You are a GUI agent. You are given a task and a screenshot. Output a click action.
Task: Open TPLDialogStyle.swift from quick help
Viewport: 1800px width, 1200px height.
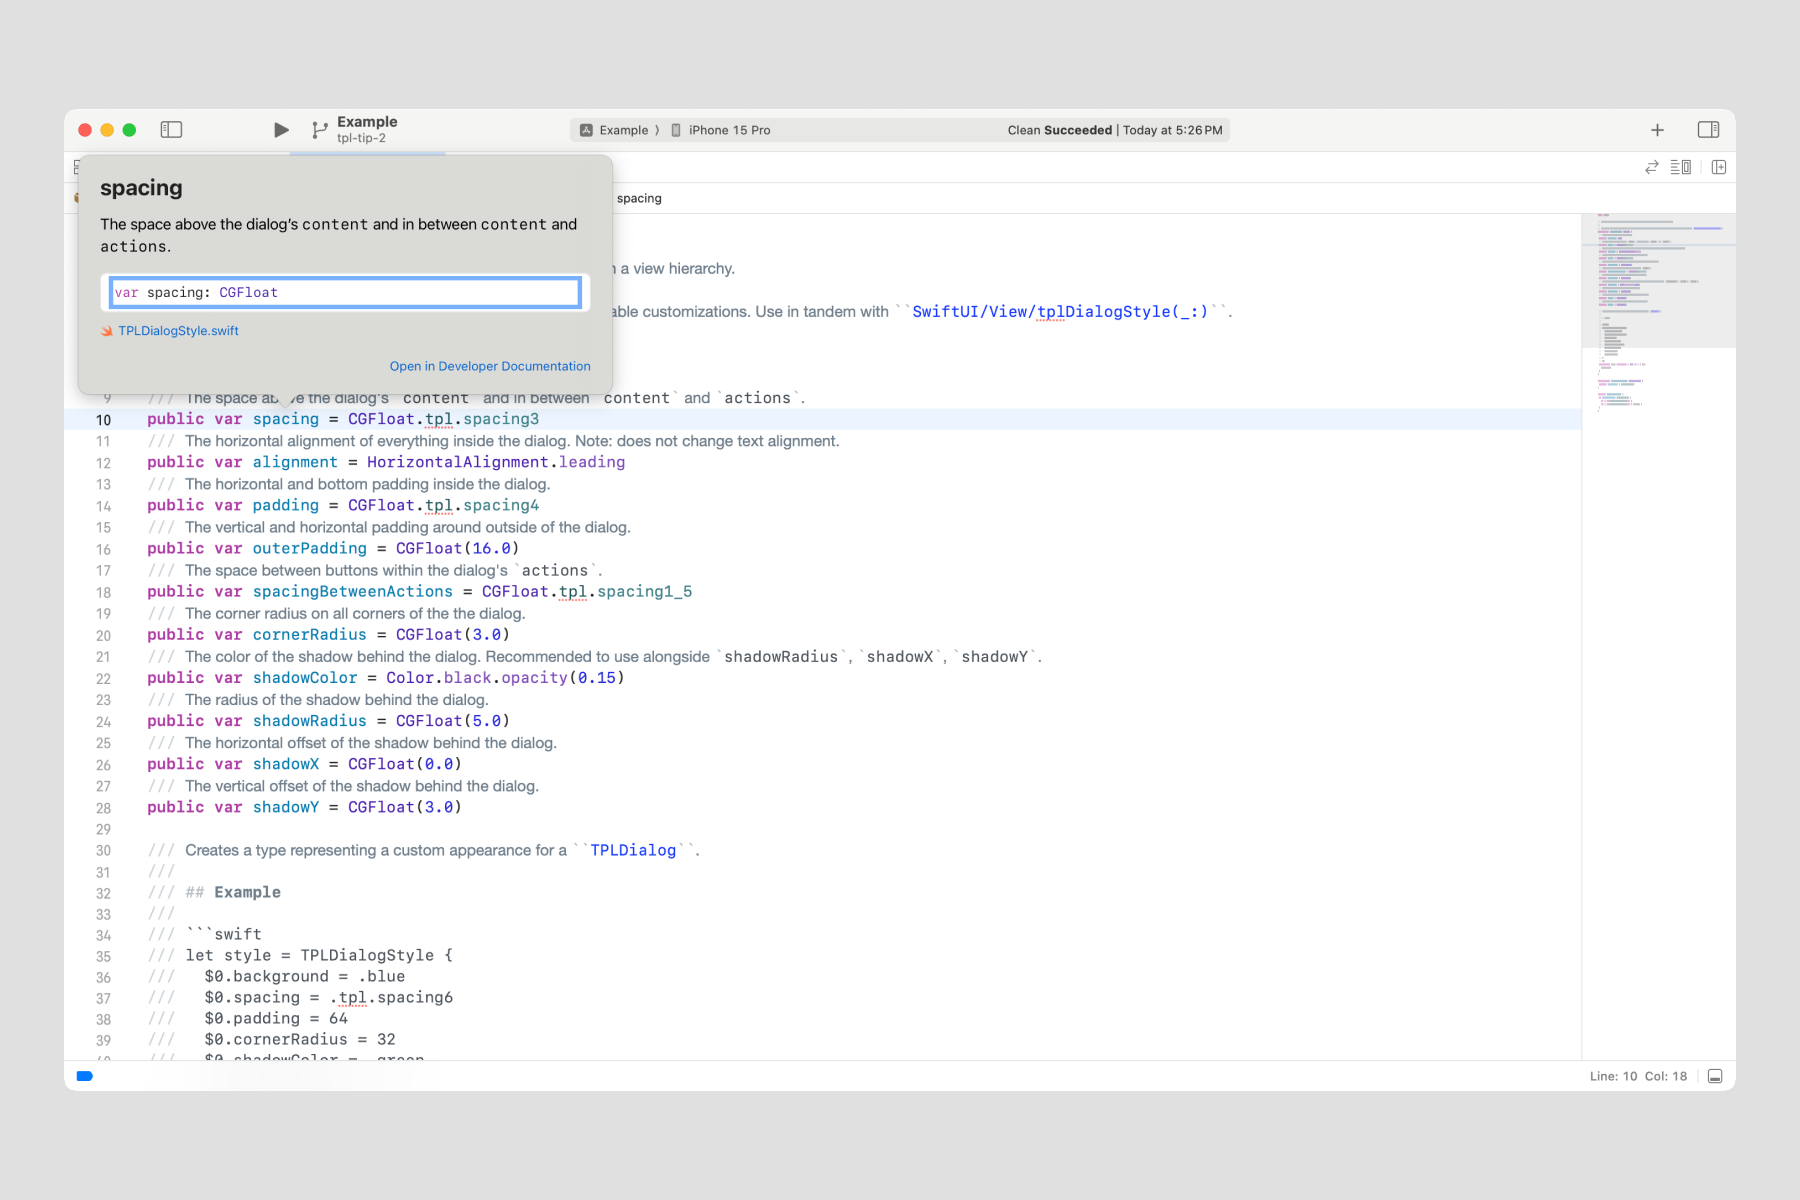(x=178, y=331)
